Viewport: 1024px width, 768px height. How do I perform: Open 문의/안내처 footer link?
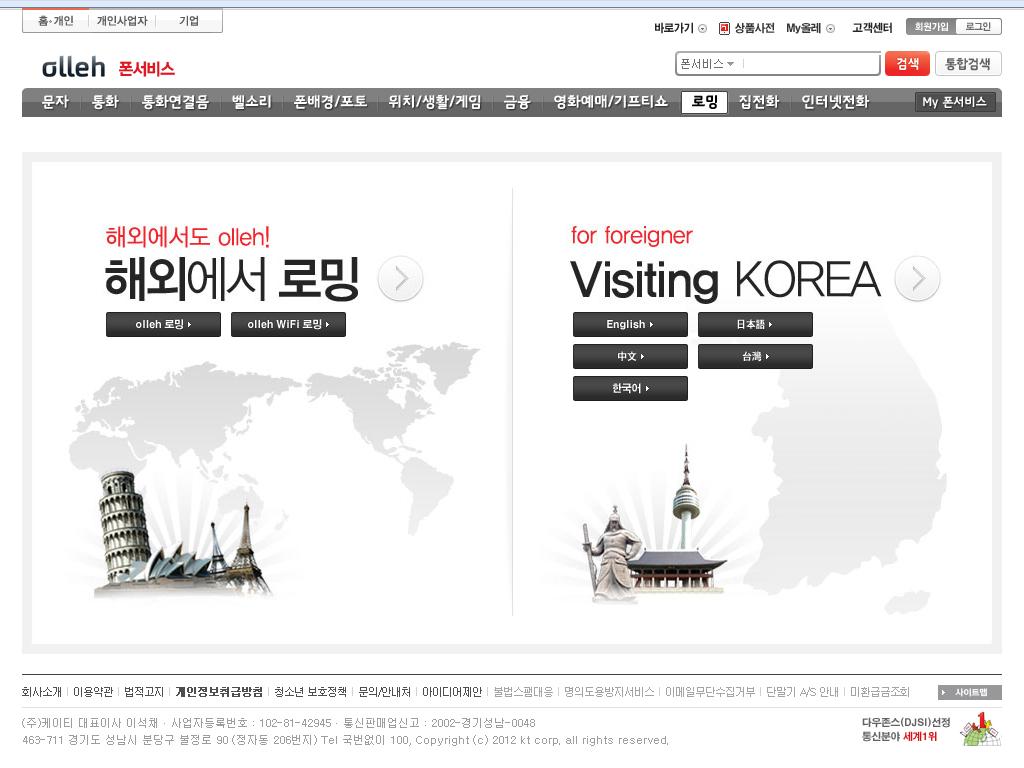pyautogui.click(x=384, y=692)
